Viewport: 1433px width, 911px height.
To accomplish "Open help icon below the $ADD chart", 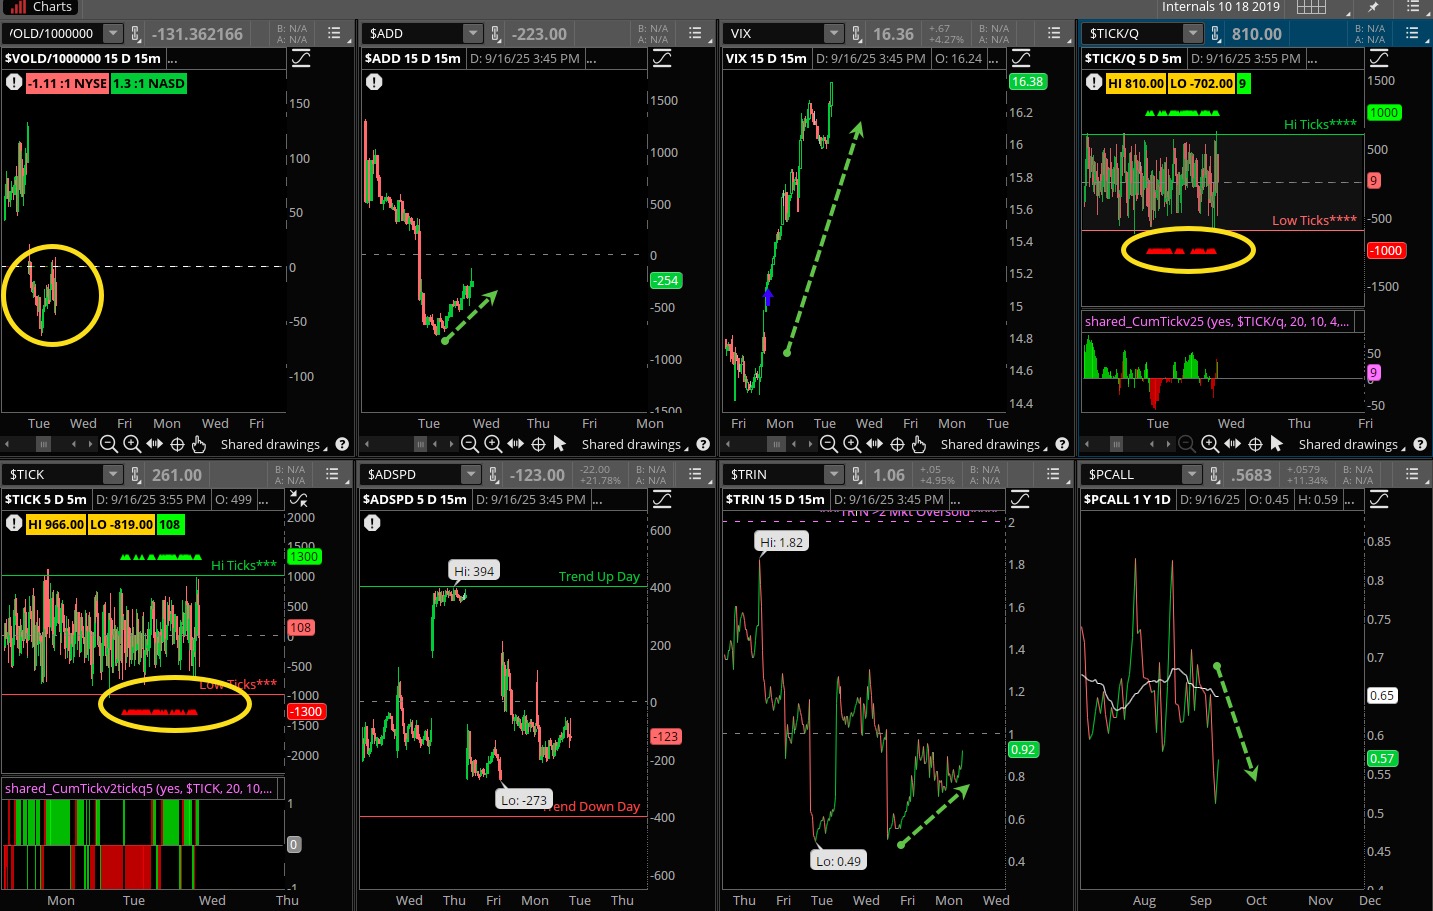I will click(x=703, y=444).
